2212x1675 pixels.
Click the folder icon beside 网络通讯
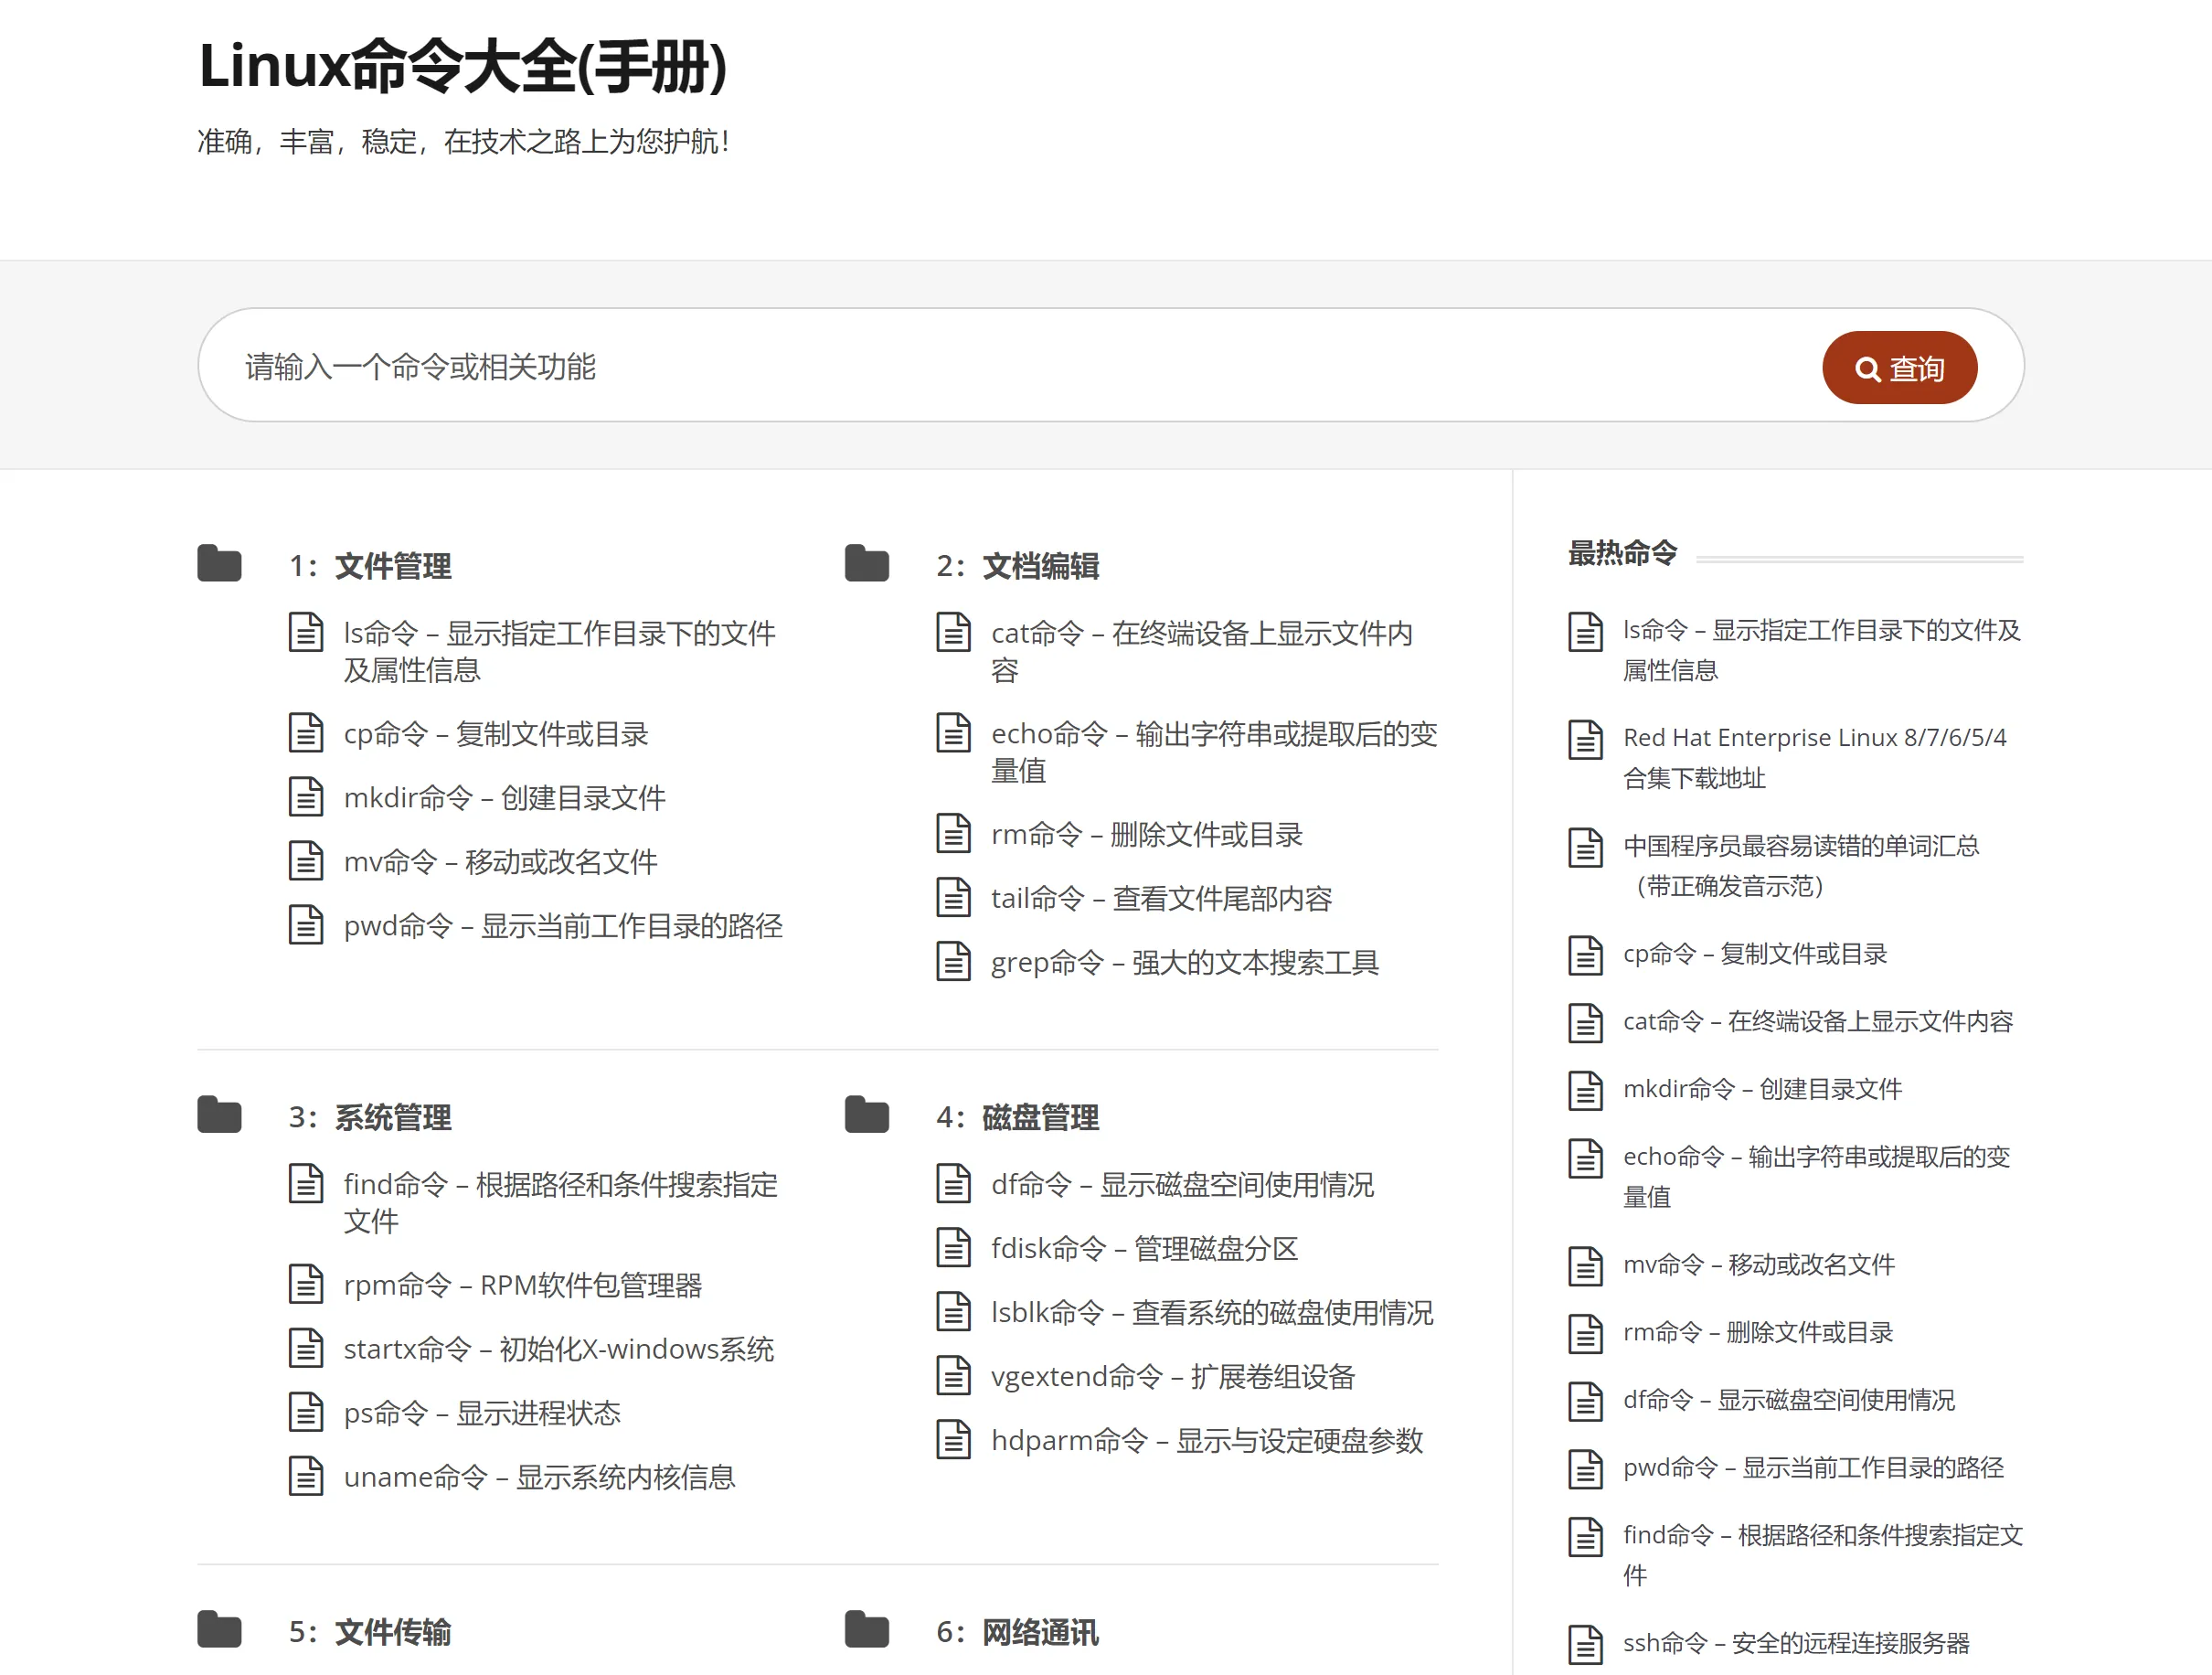tap(866, 1630)
